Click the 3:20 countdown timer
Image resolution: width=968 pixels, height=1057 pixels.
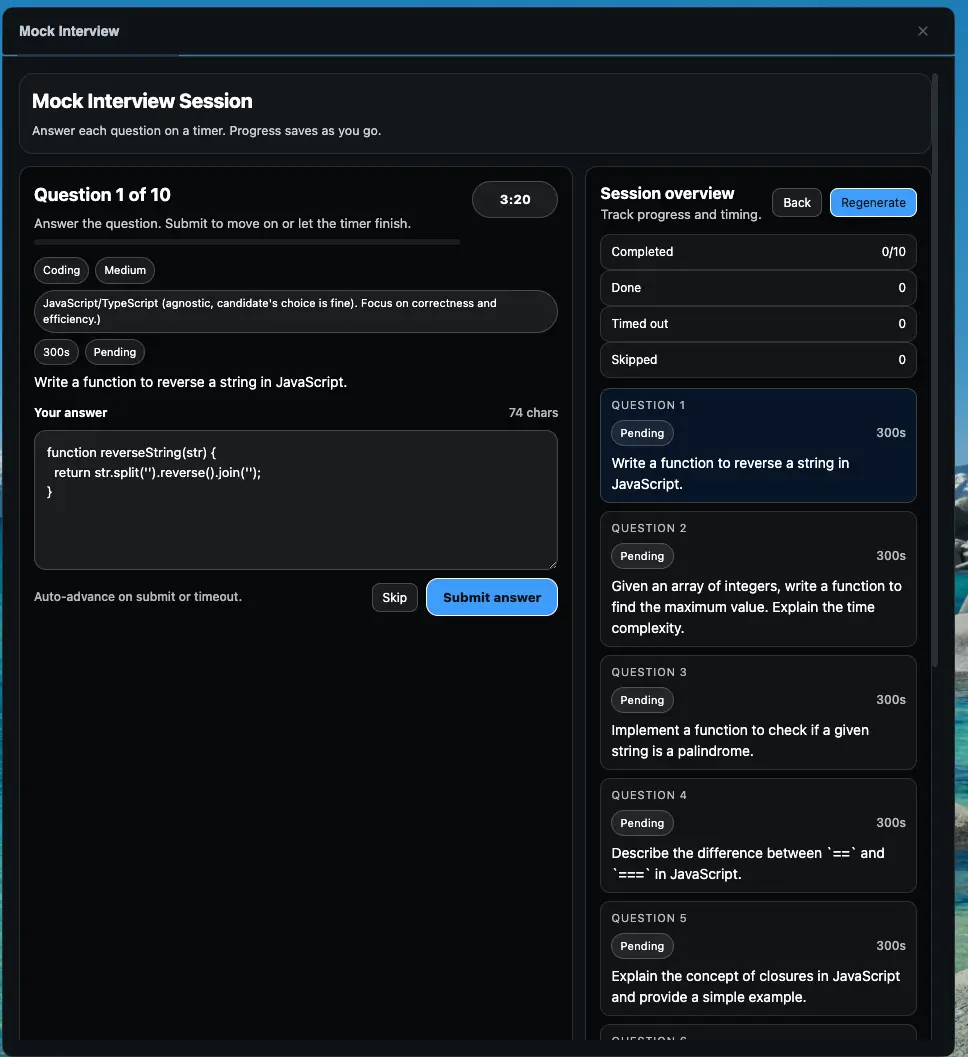click(515, 200)
